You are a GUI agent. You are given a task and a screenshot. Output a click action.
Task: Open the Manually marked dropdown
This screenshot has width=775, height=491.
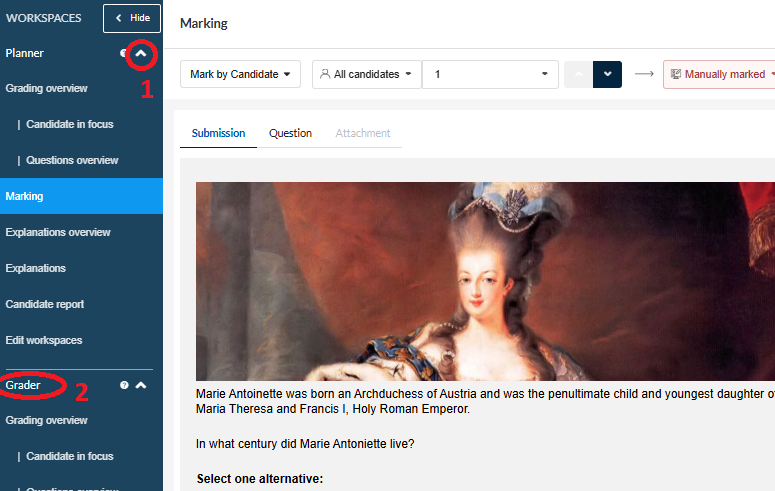click(720, 74)
